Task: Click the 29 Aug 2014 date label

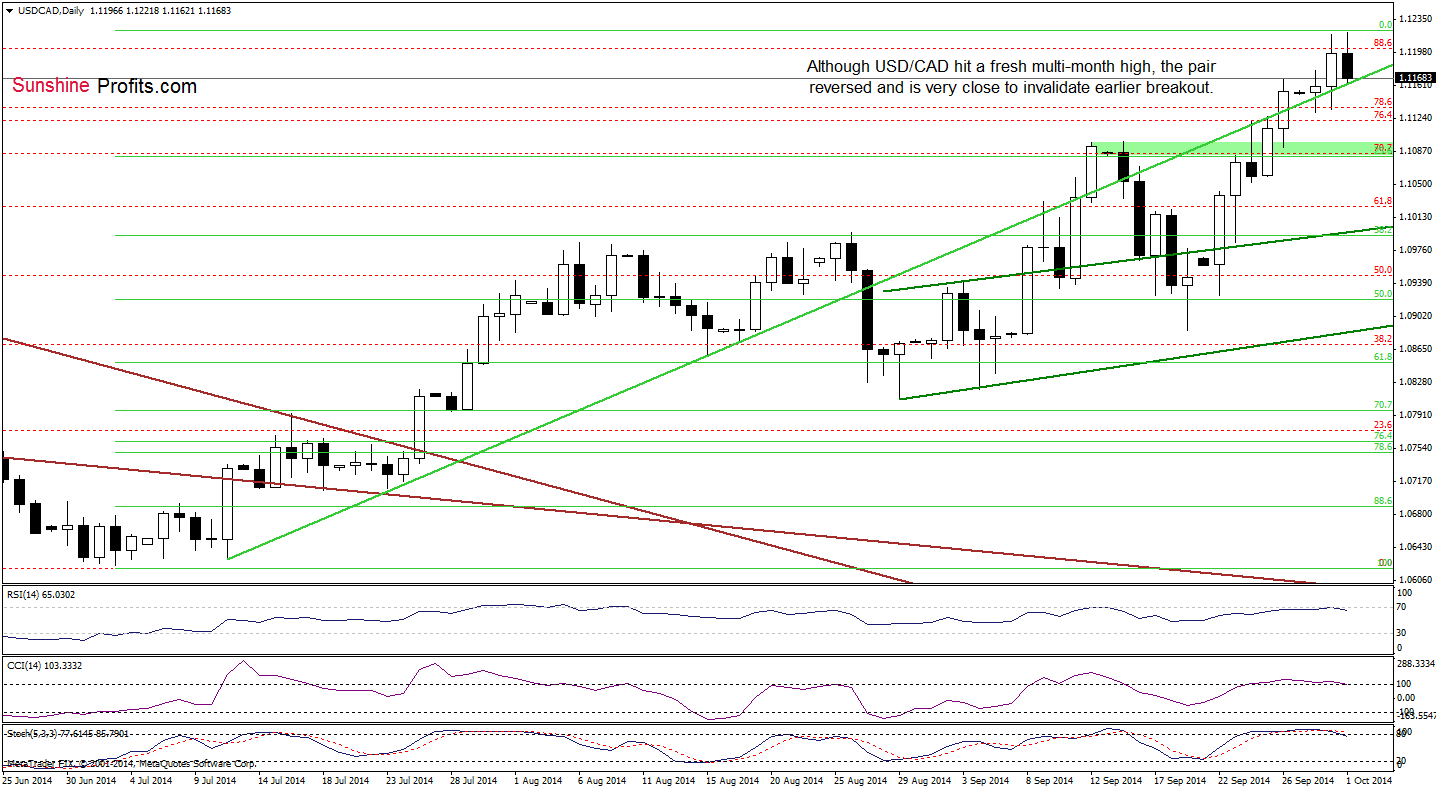Action: pyautogui.click(x=923, y=780)
